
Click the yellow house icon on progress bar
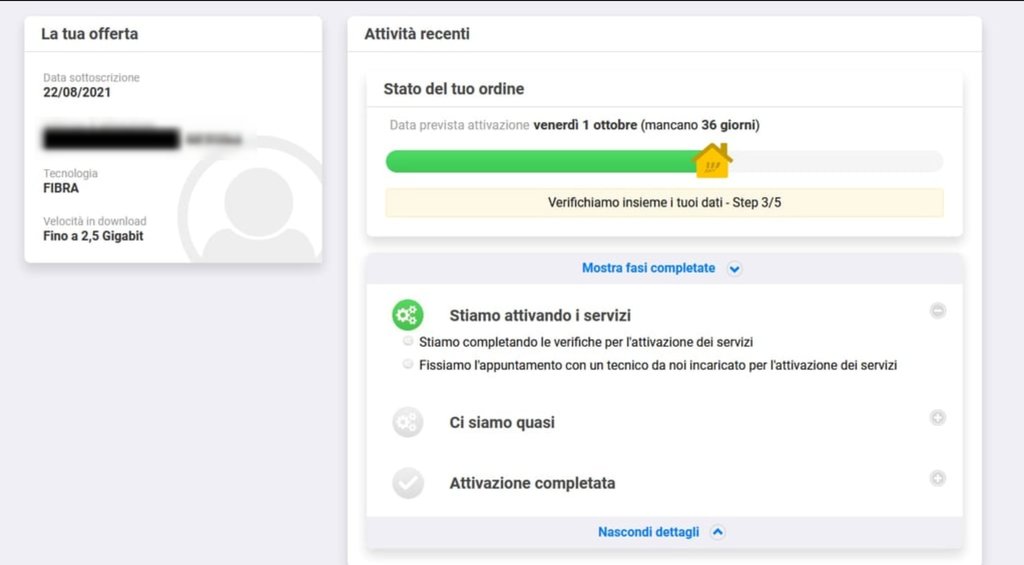pos(712,161)
